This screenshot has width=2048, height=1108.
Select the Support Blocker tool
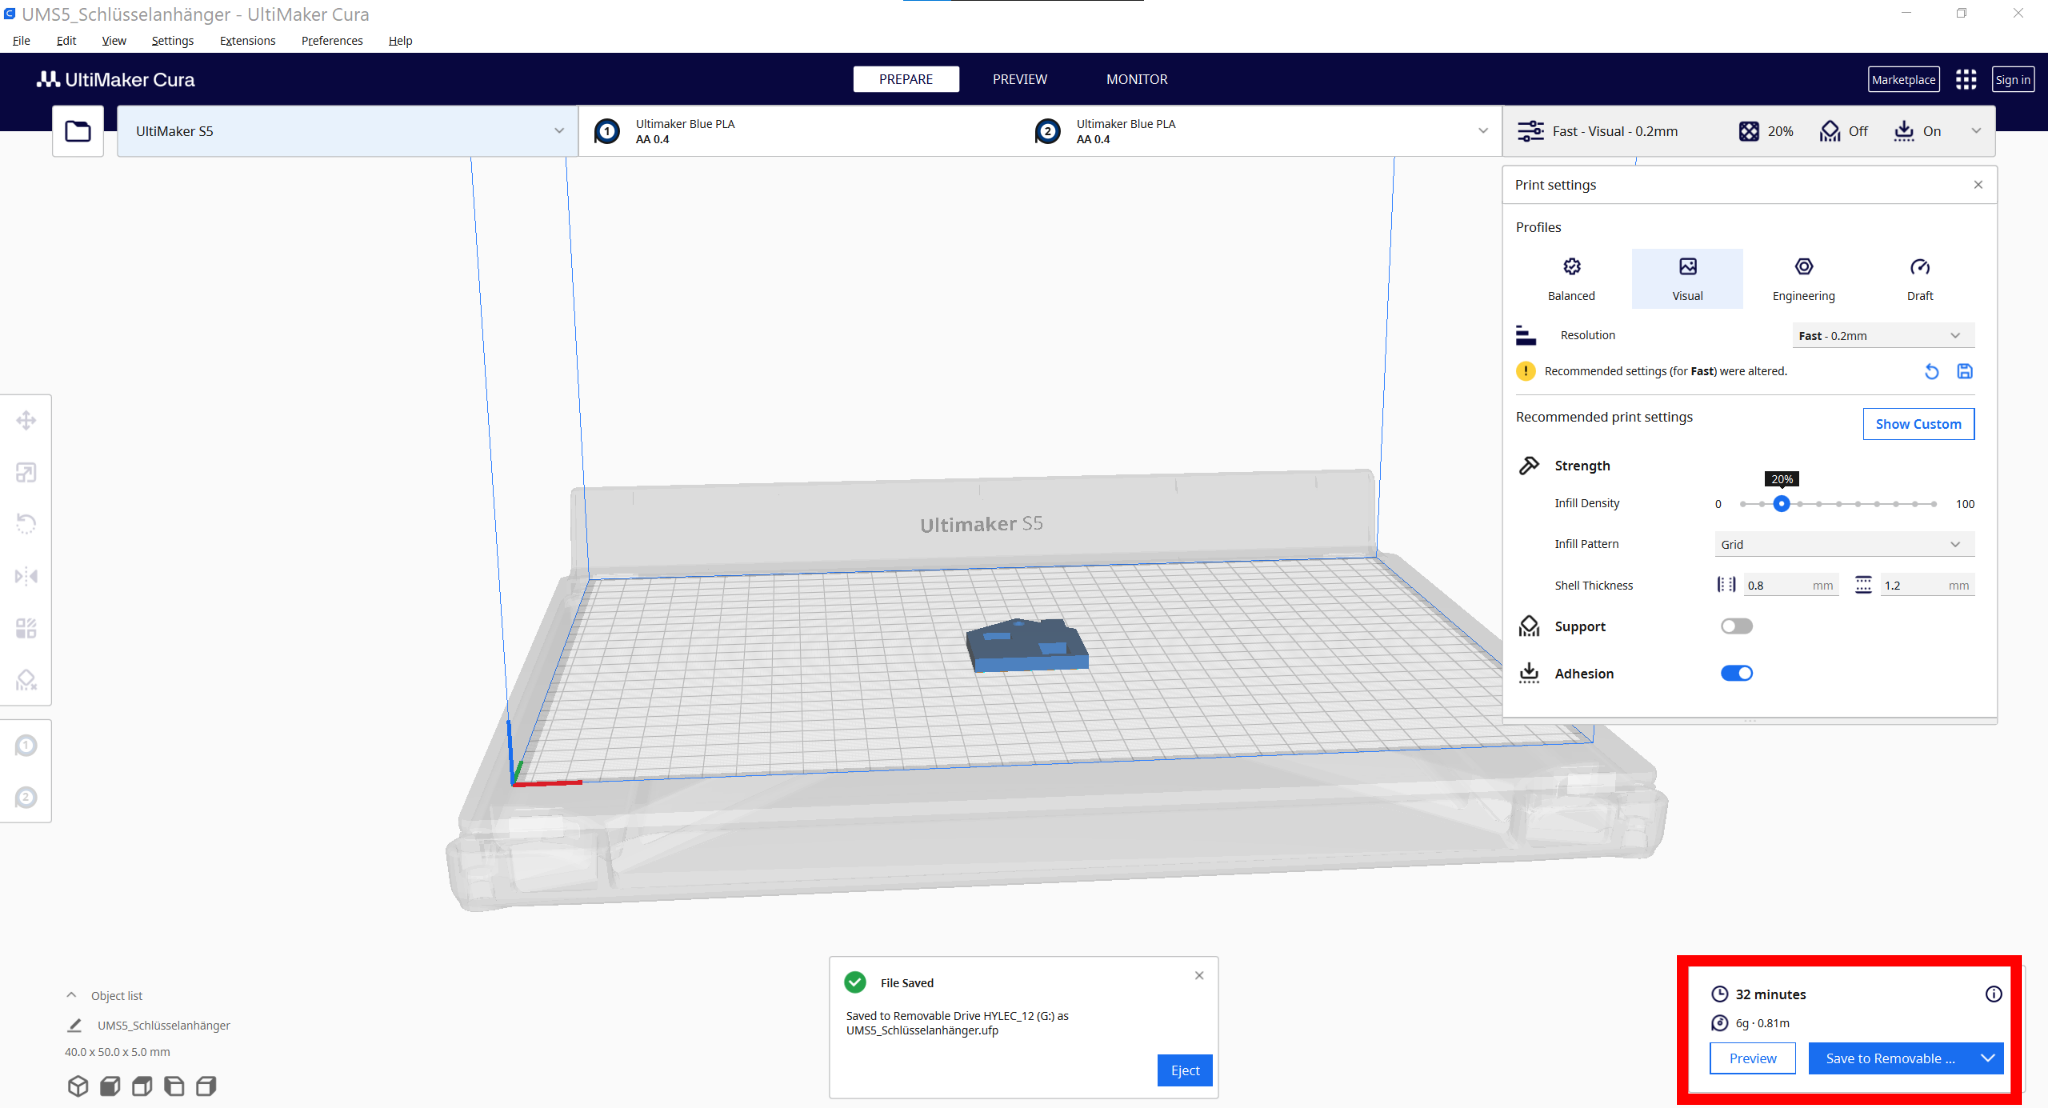tap(26, 680)
